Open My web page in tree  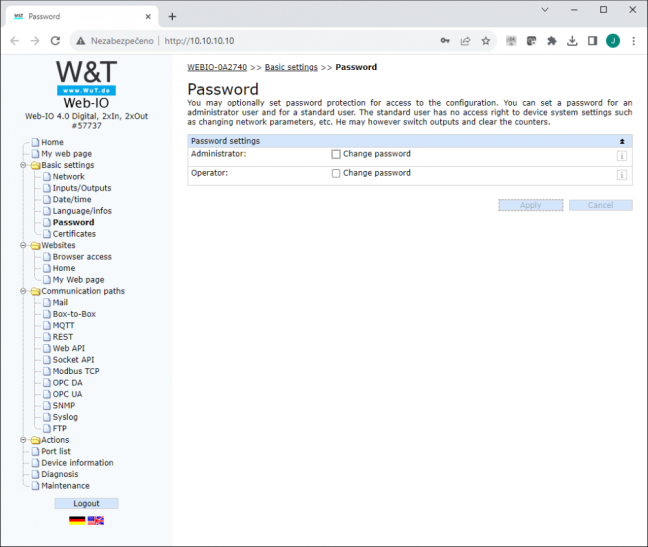tap(66, 154)
